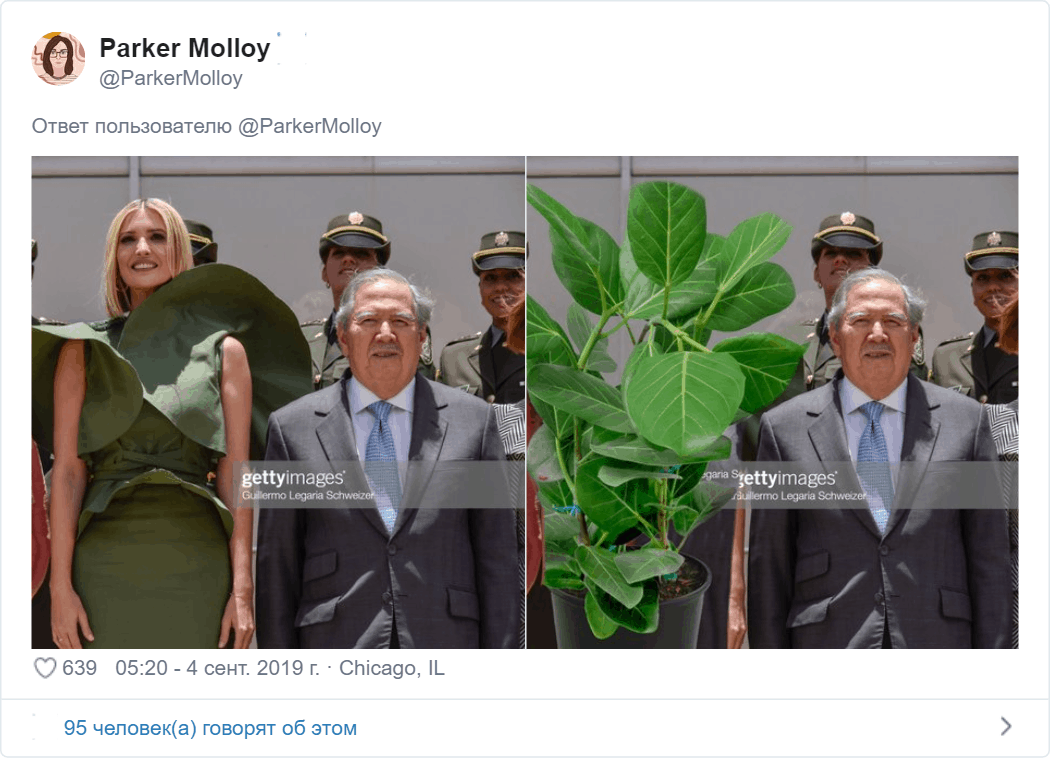1050x759 pixels.
Task: Click the 'Ответ пользователю' reply text
Action: pyautogui.click(x=131, y=126)
